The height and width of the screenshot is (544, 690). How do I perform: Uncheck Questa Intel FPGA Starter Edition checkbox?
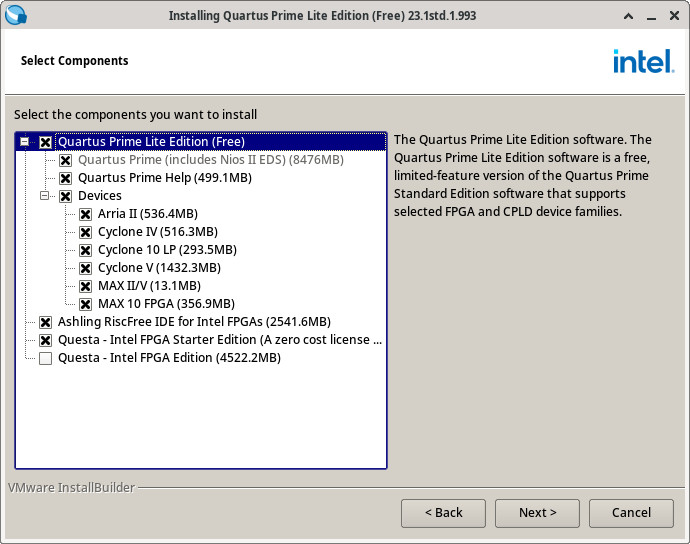45,341
